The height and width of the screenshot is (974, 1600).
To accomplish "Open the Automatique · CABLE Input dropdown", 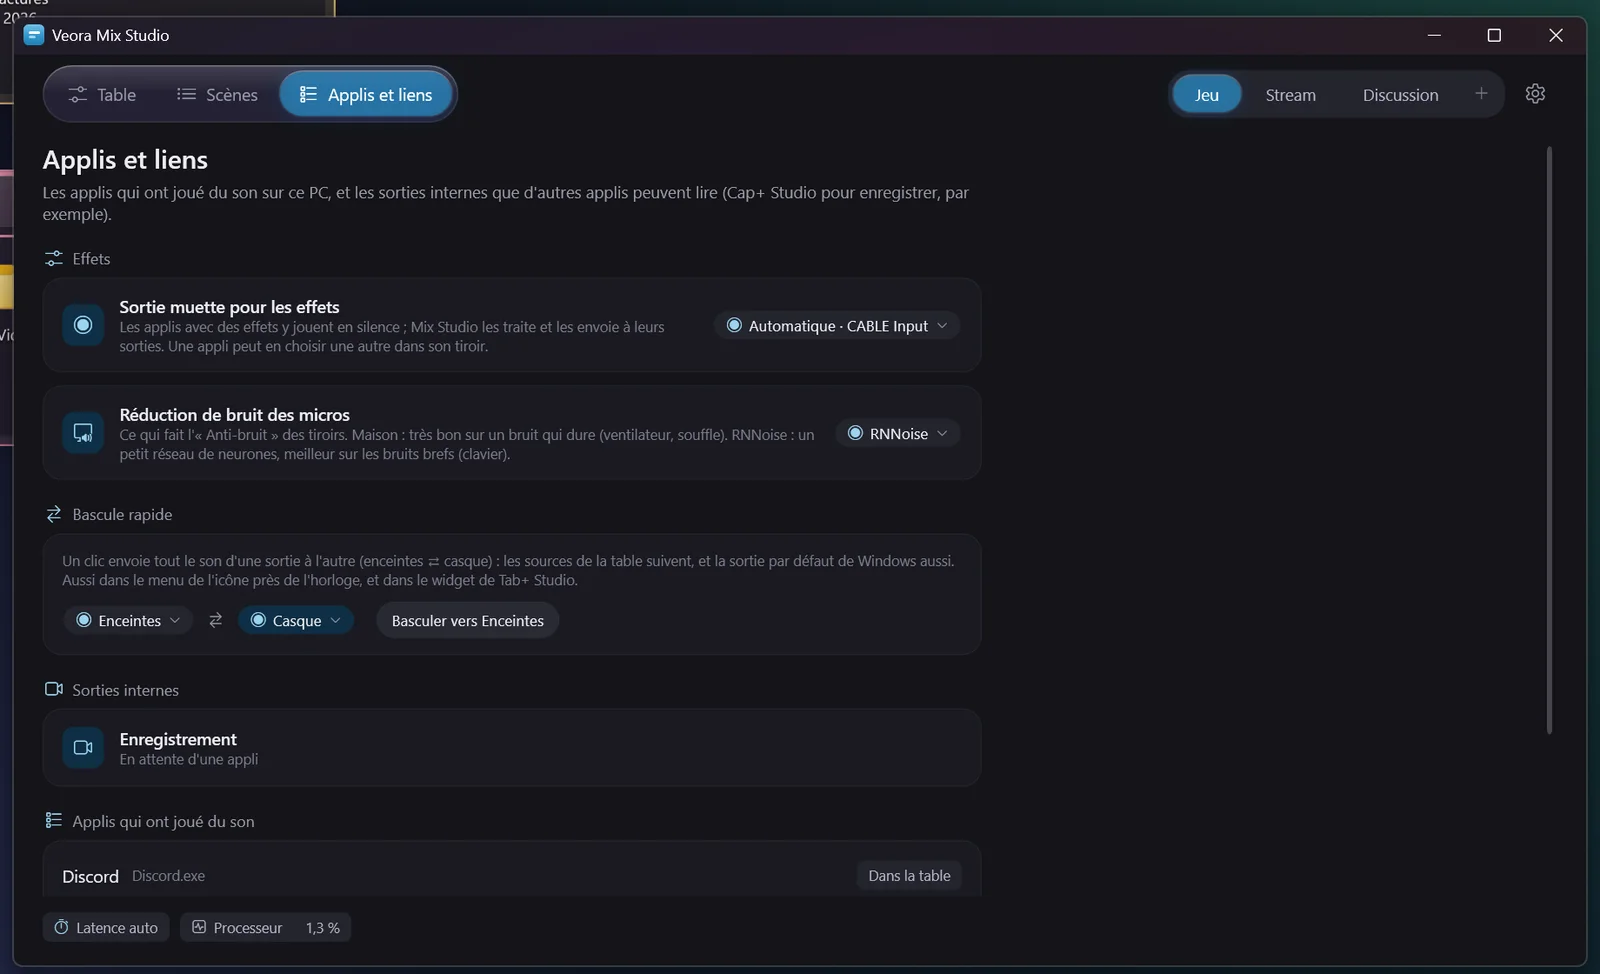I will 837,326.
